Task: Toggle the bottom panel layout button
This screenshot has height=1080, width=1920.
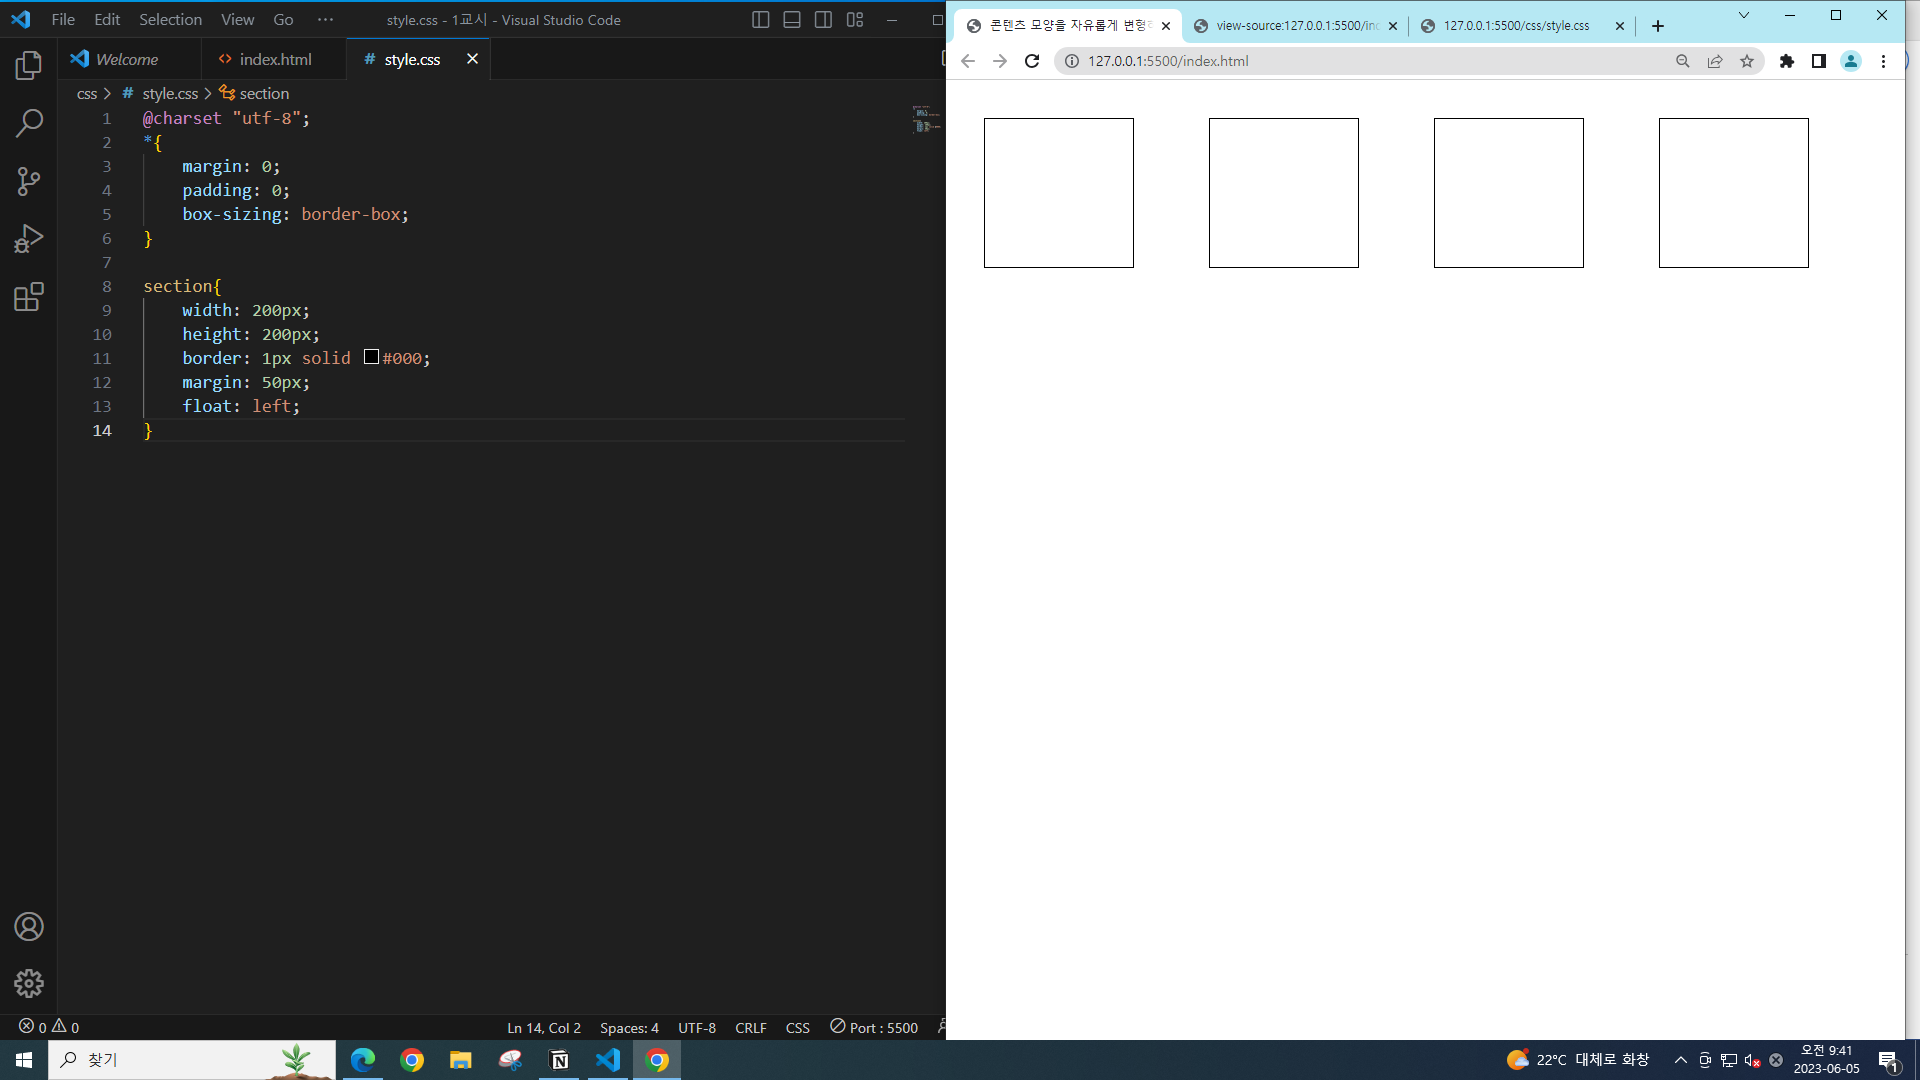Action: [x=792, y=20]
